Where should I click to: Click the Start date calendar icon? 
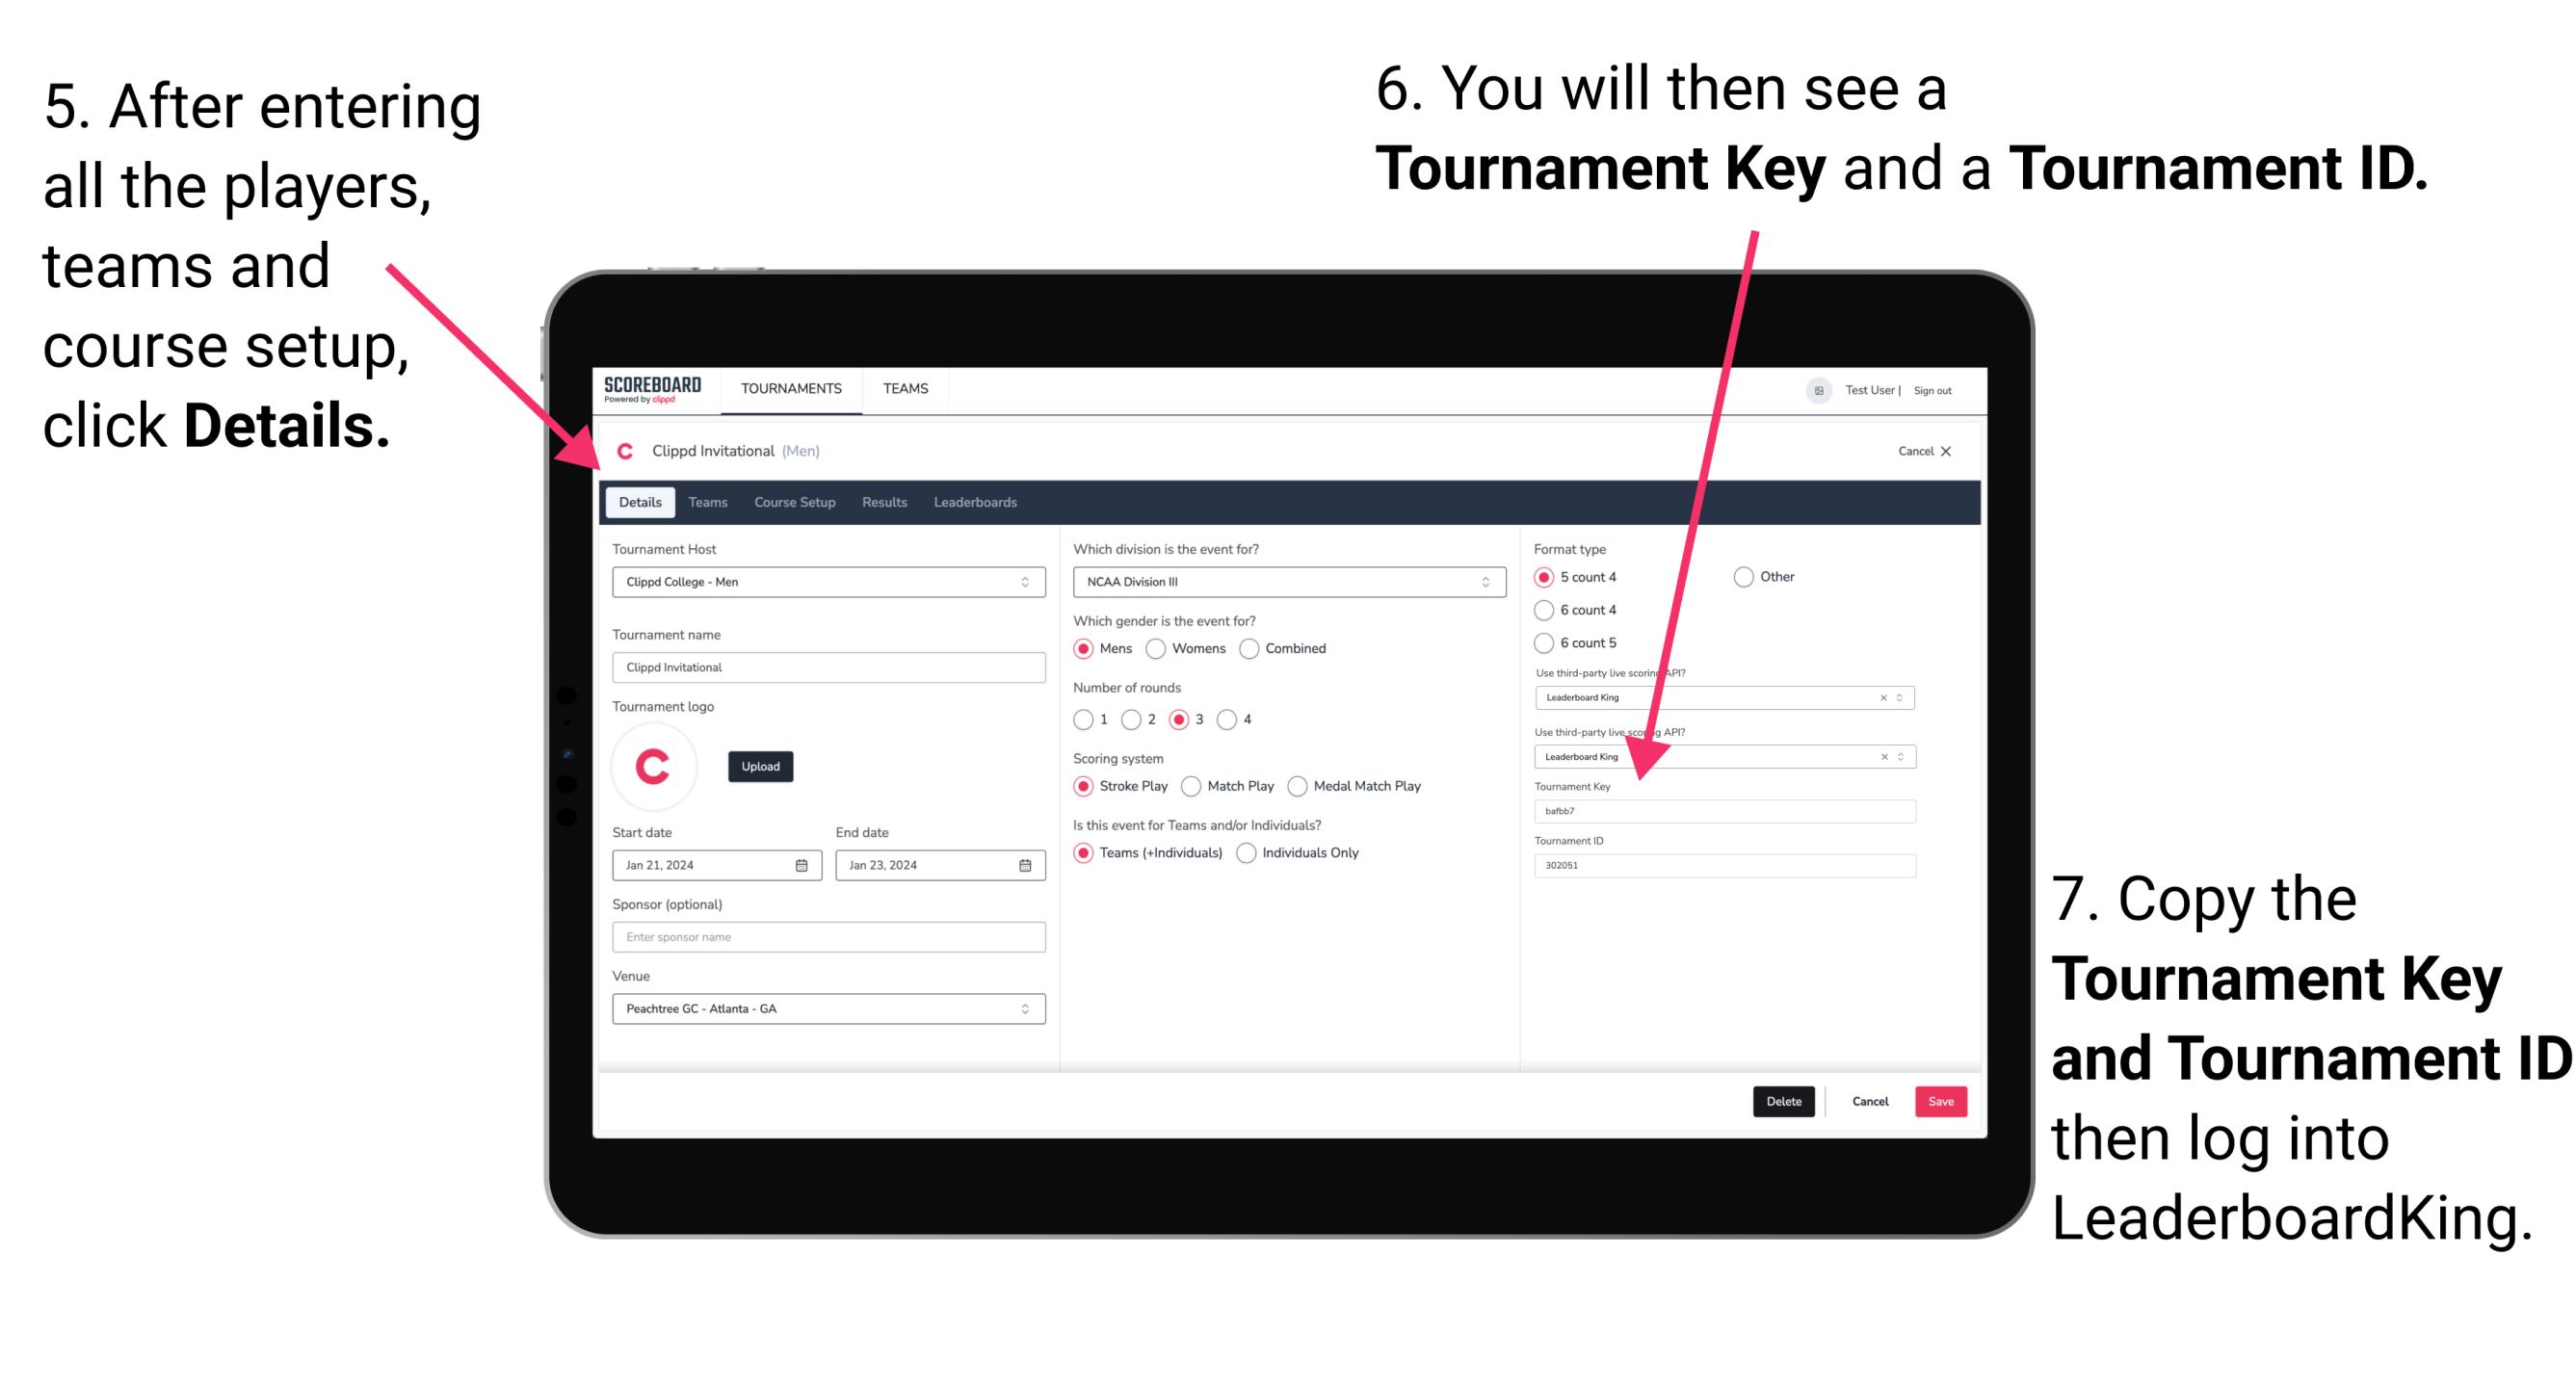[801, 864]
